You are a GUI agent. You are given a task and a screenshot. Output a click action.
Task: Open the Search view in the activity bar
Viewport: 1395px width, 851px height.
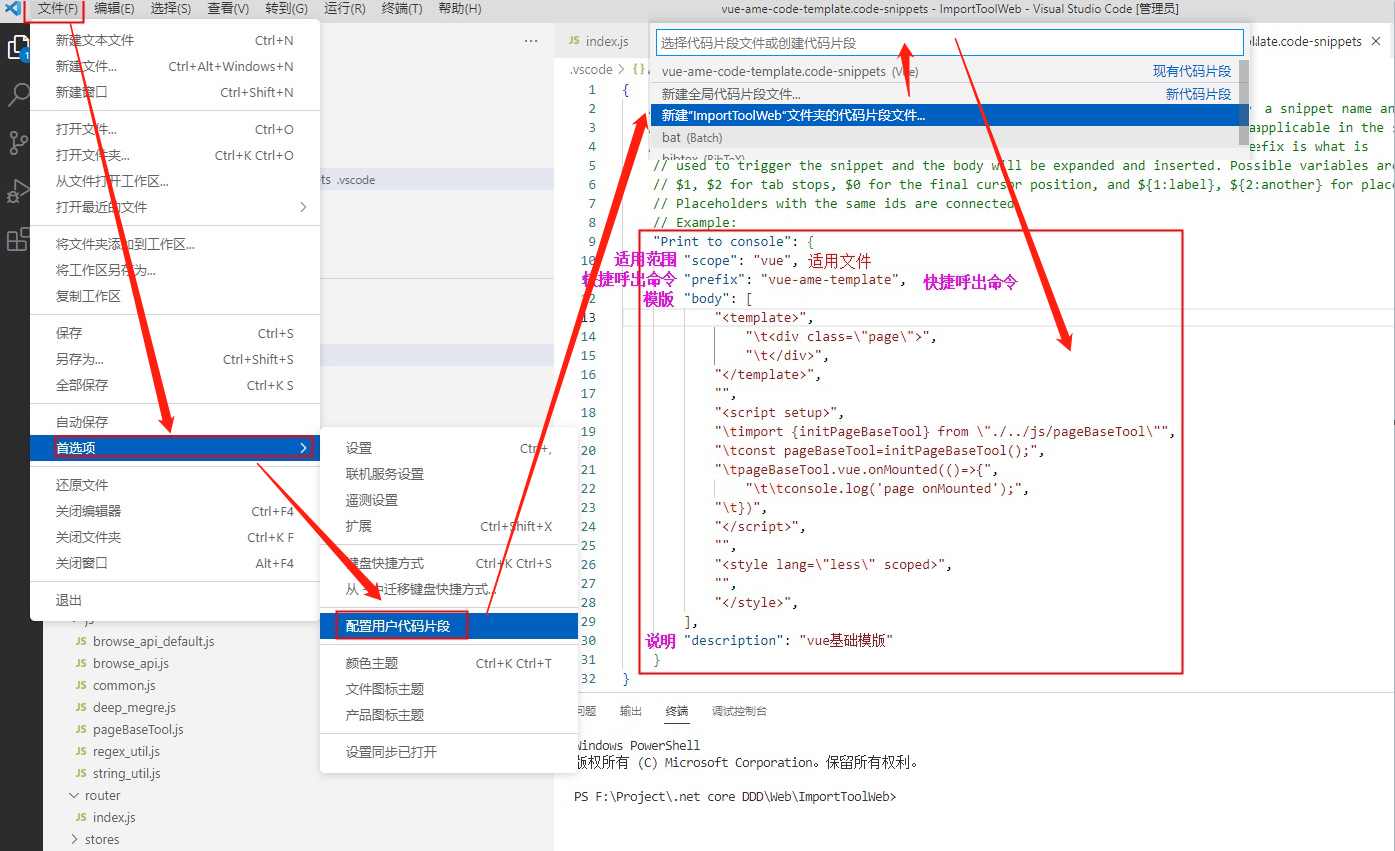click(x=18, y=95)
